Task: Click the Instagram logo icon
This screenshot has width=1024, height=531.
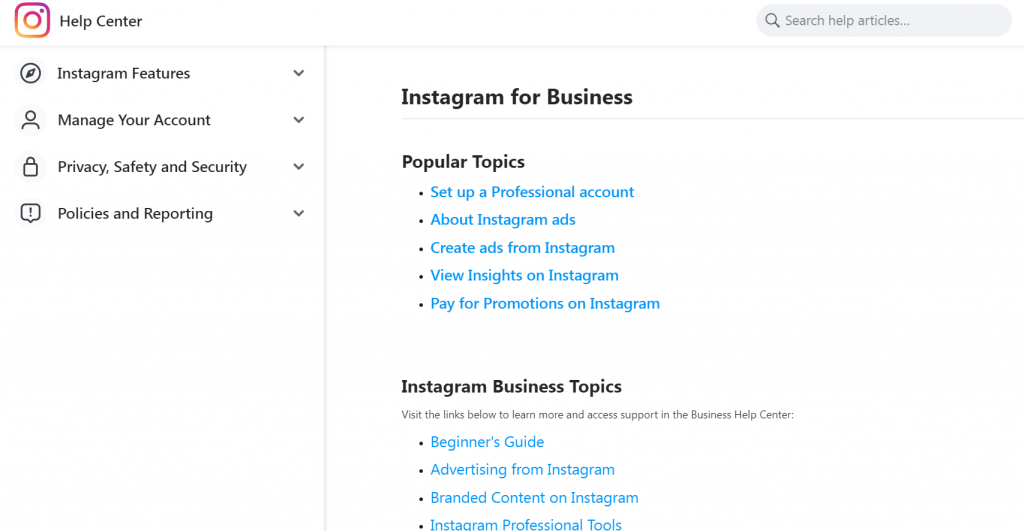Action: click(x=32, y=21)
